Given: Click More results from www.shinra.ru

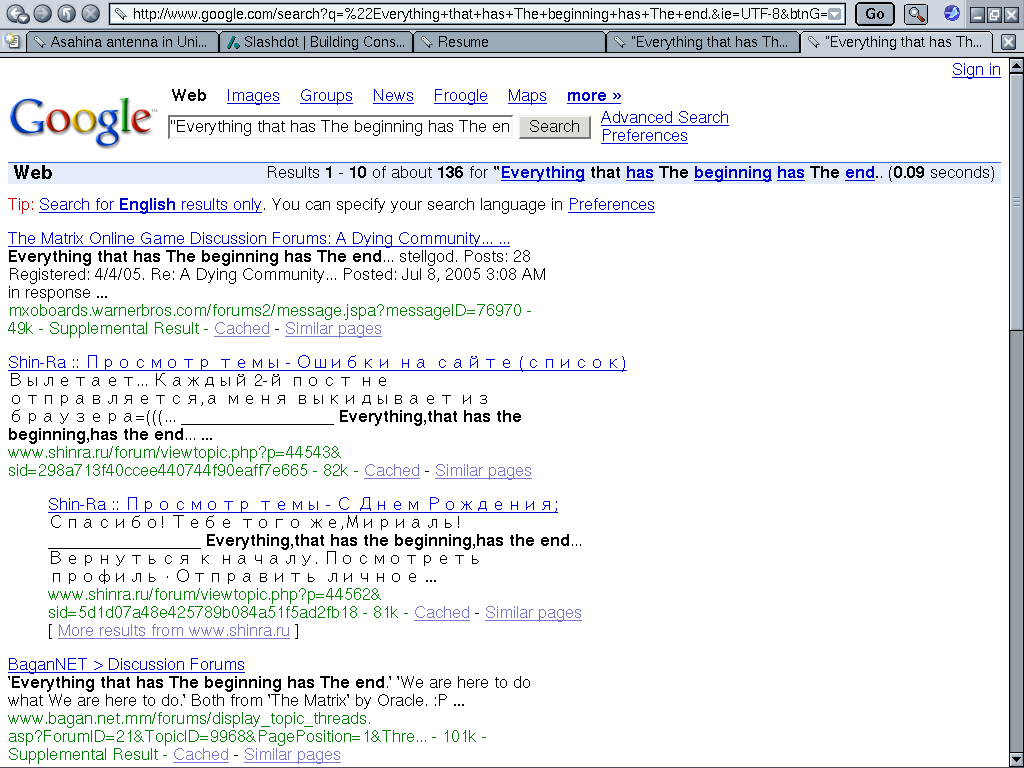Looking at the screenshot, I should [174, 631].
